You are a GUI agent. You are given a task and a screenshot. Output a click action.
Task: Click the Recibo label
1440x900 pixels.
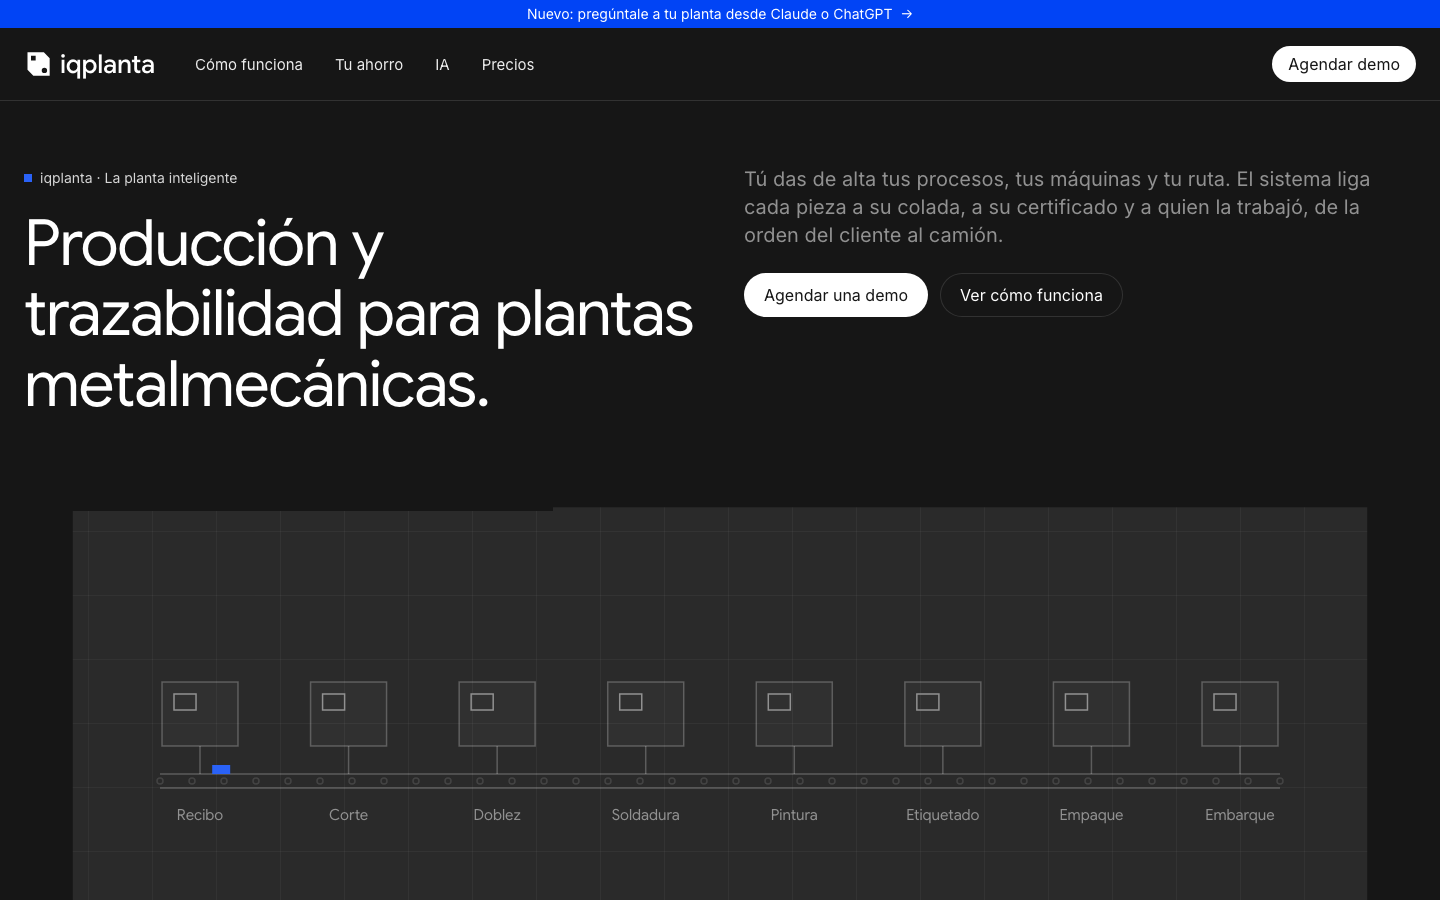point(200,815)
